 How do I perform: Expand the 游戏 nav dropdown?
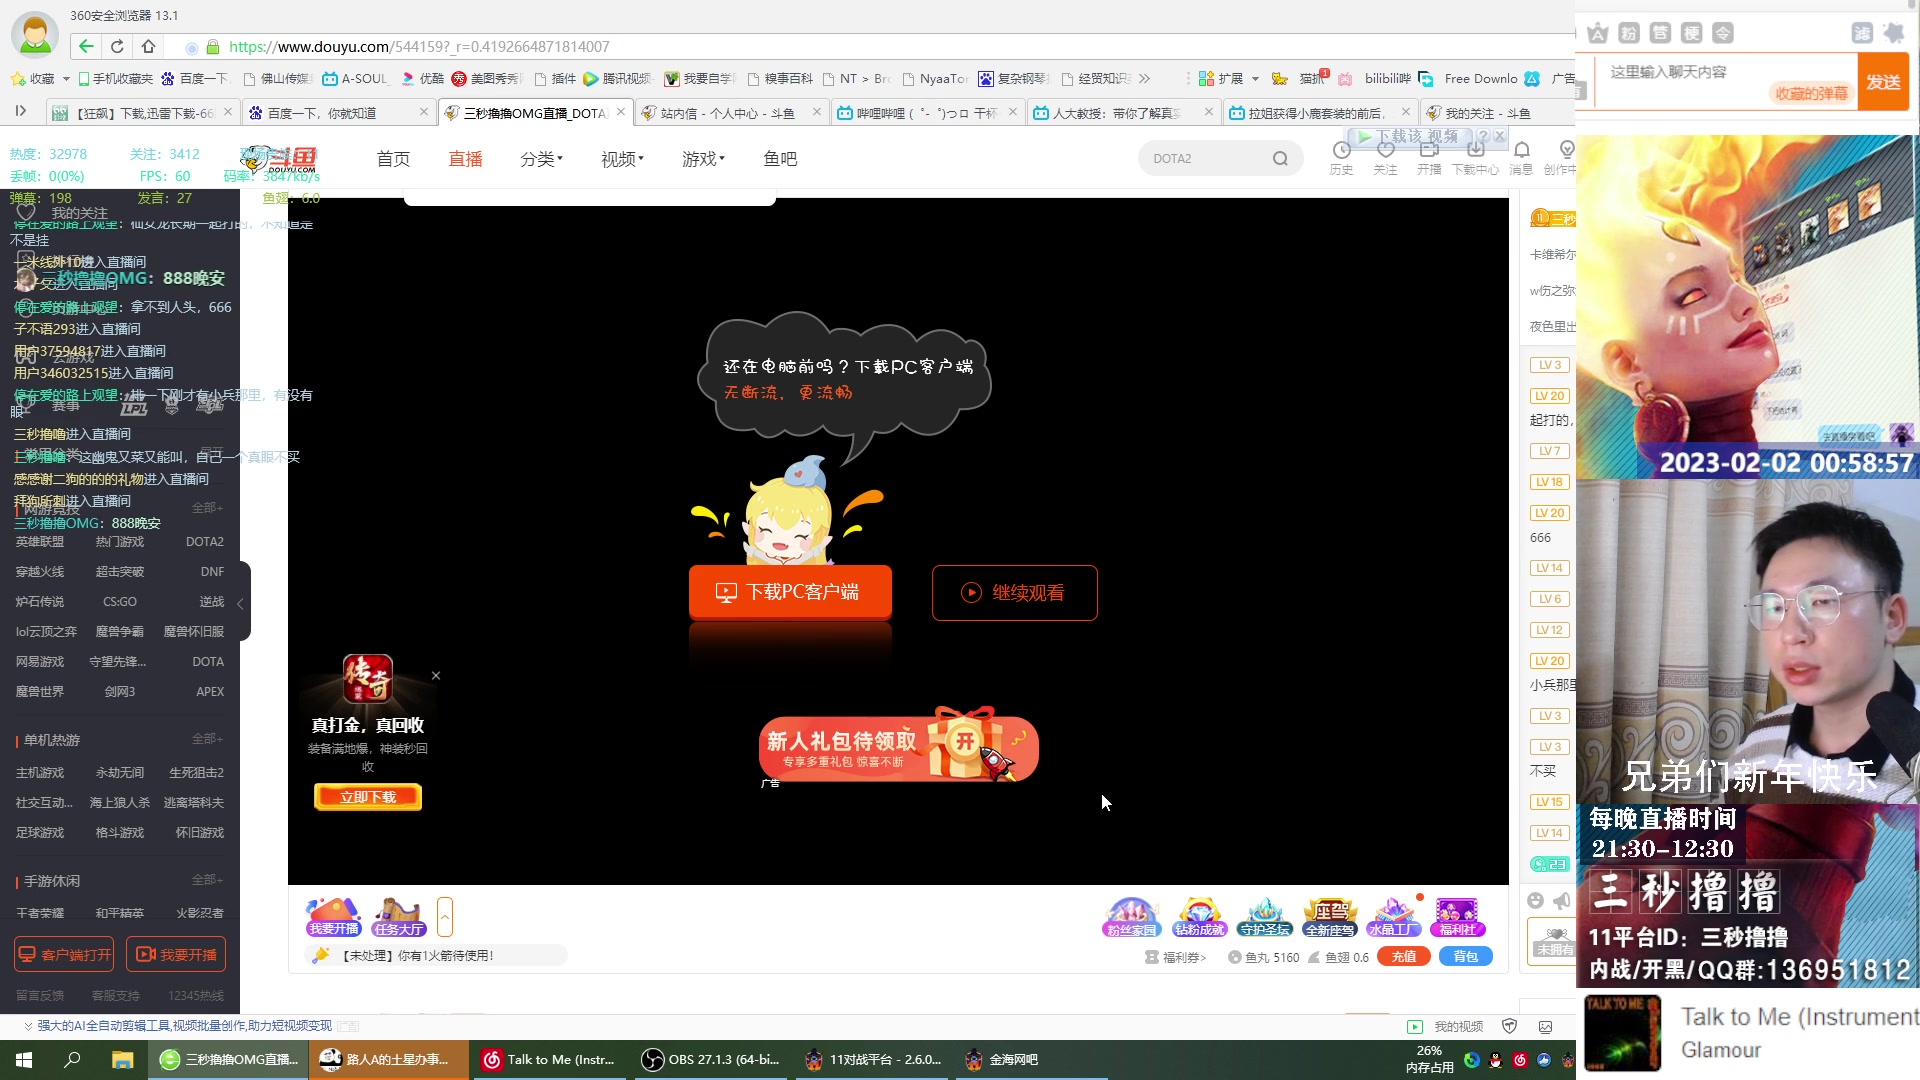click(703, 159)
